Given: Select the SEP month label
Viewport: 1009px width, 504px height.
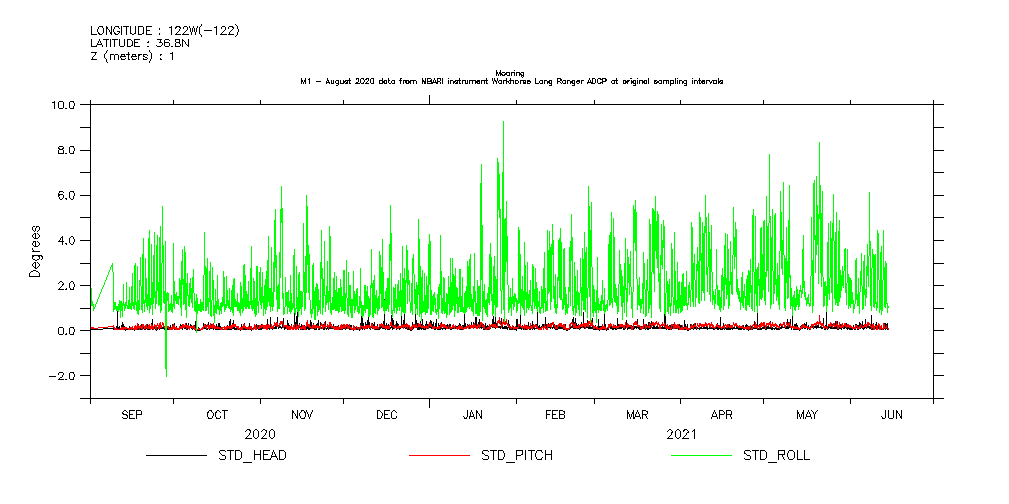Looking at the screenshot, I should 132,414.
